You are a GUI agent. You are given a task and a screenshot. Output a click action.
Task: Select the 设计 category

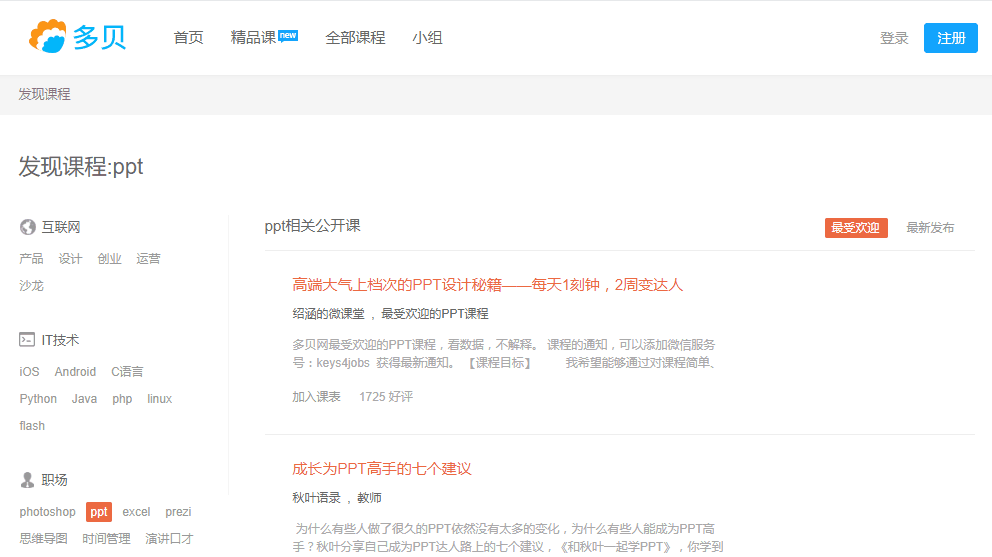pyautogui.click(x=70, y=258)
